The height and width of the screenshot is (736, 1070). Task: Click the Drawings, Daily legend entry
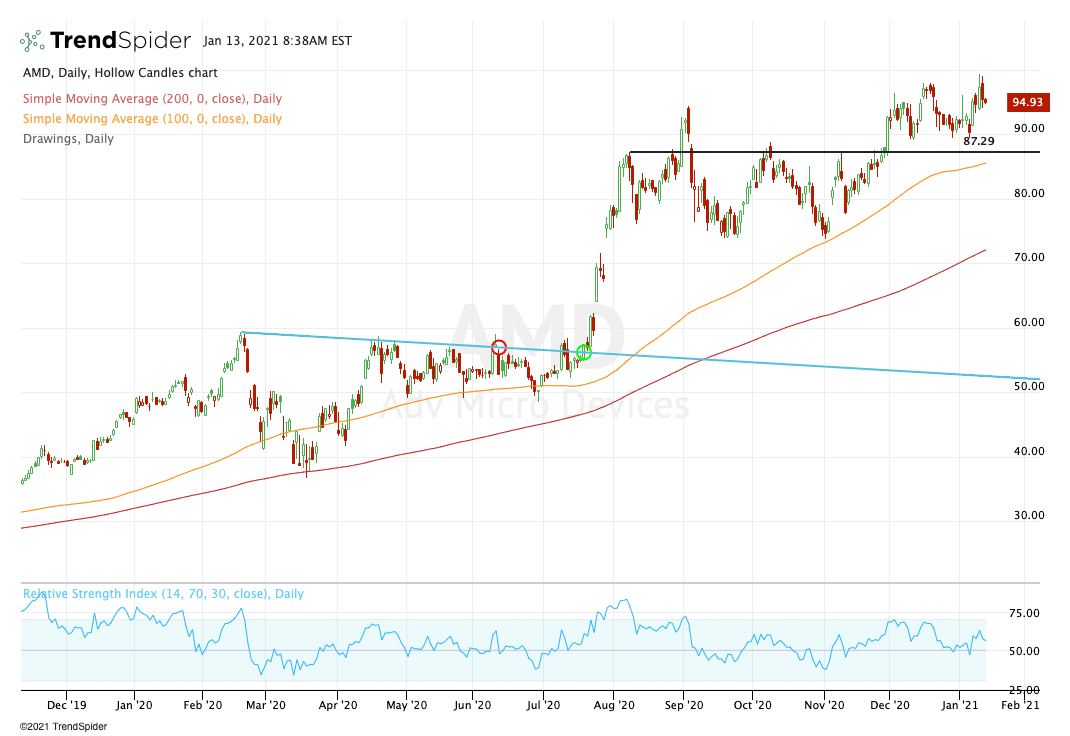coord(68,138)
